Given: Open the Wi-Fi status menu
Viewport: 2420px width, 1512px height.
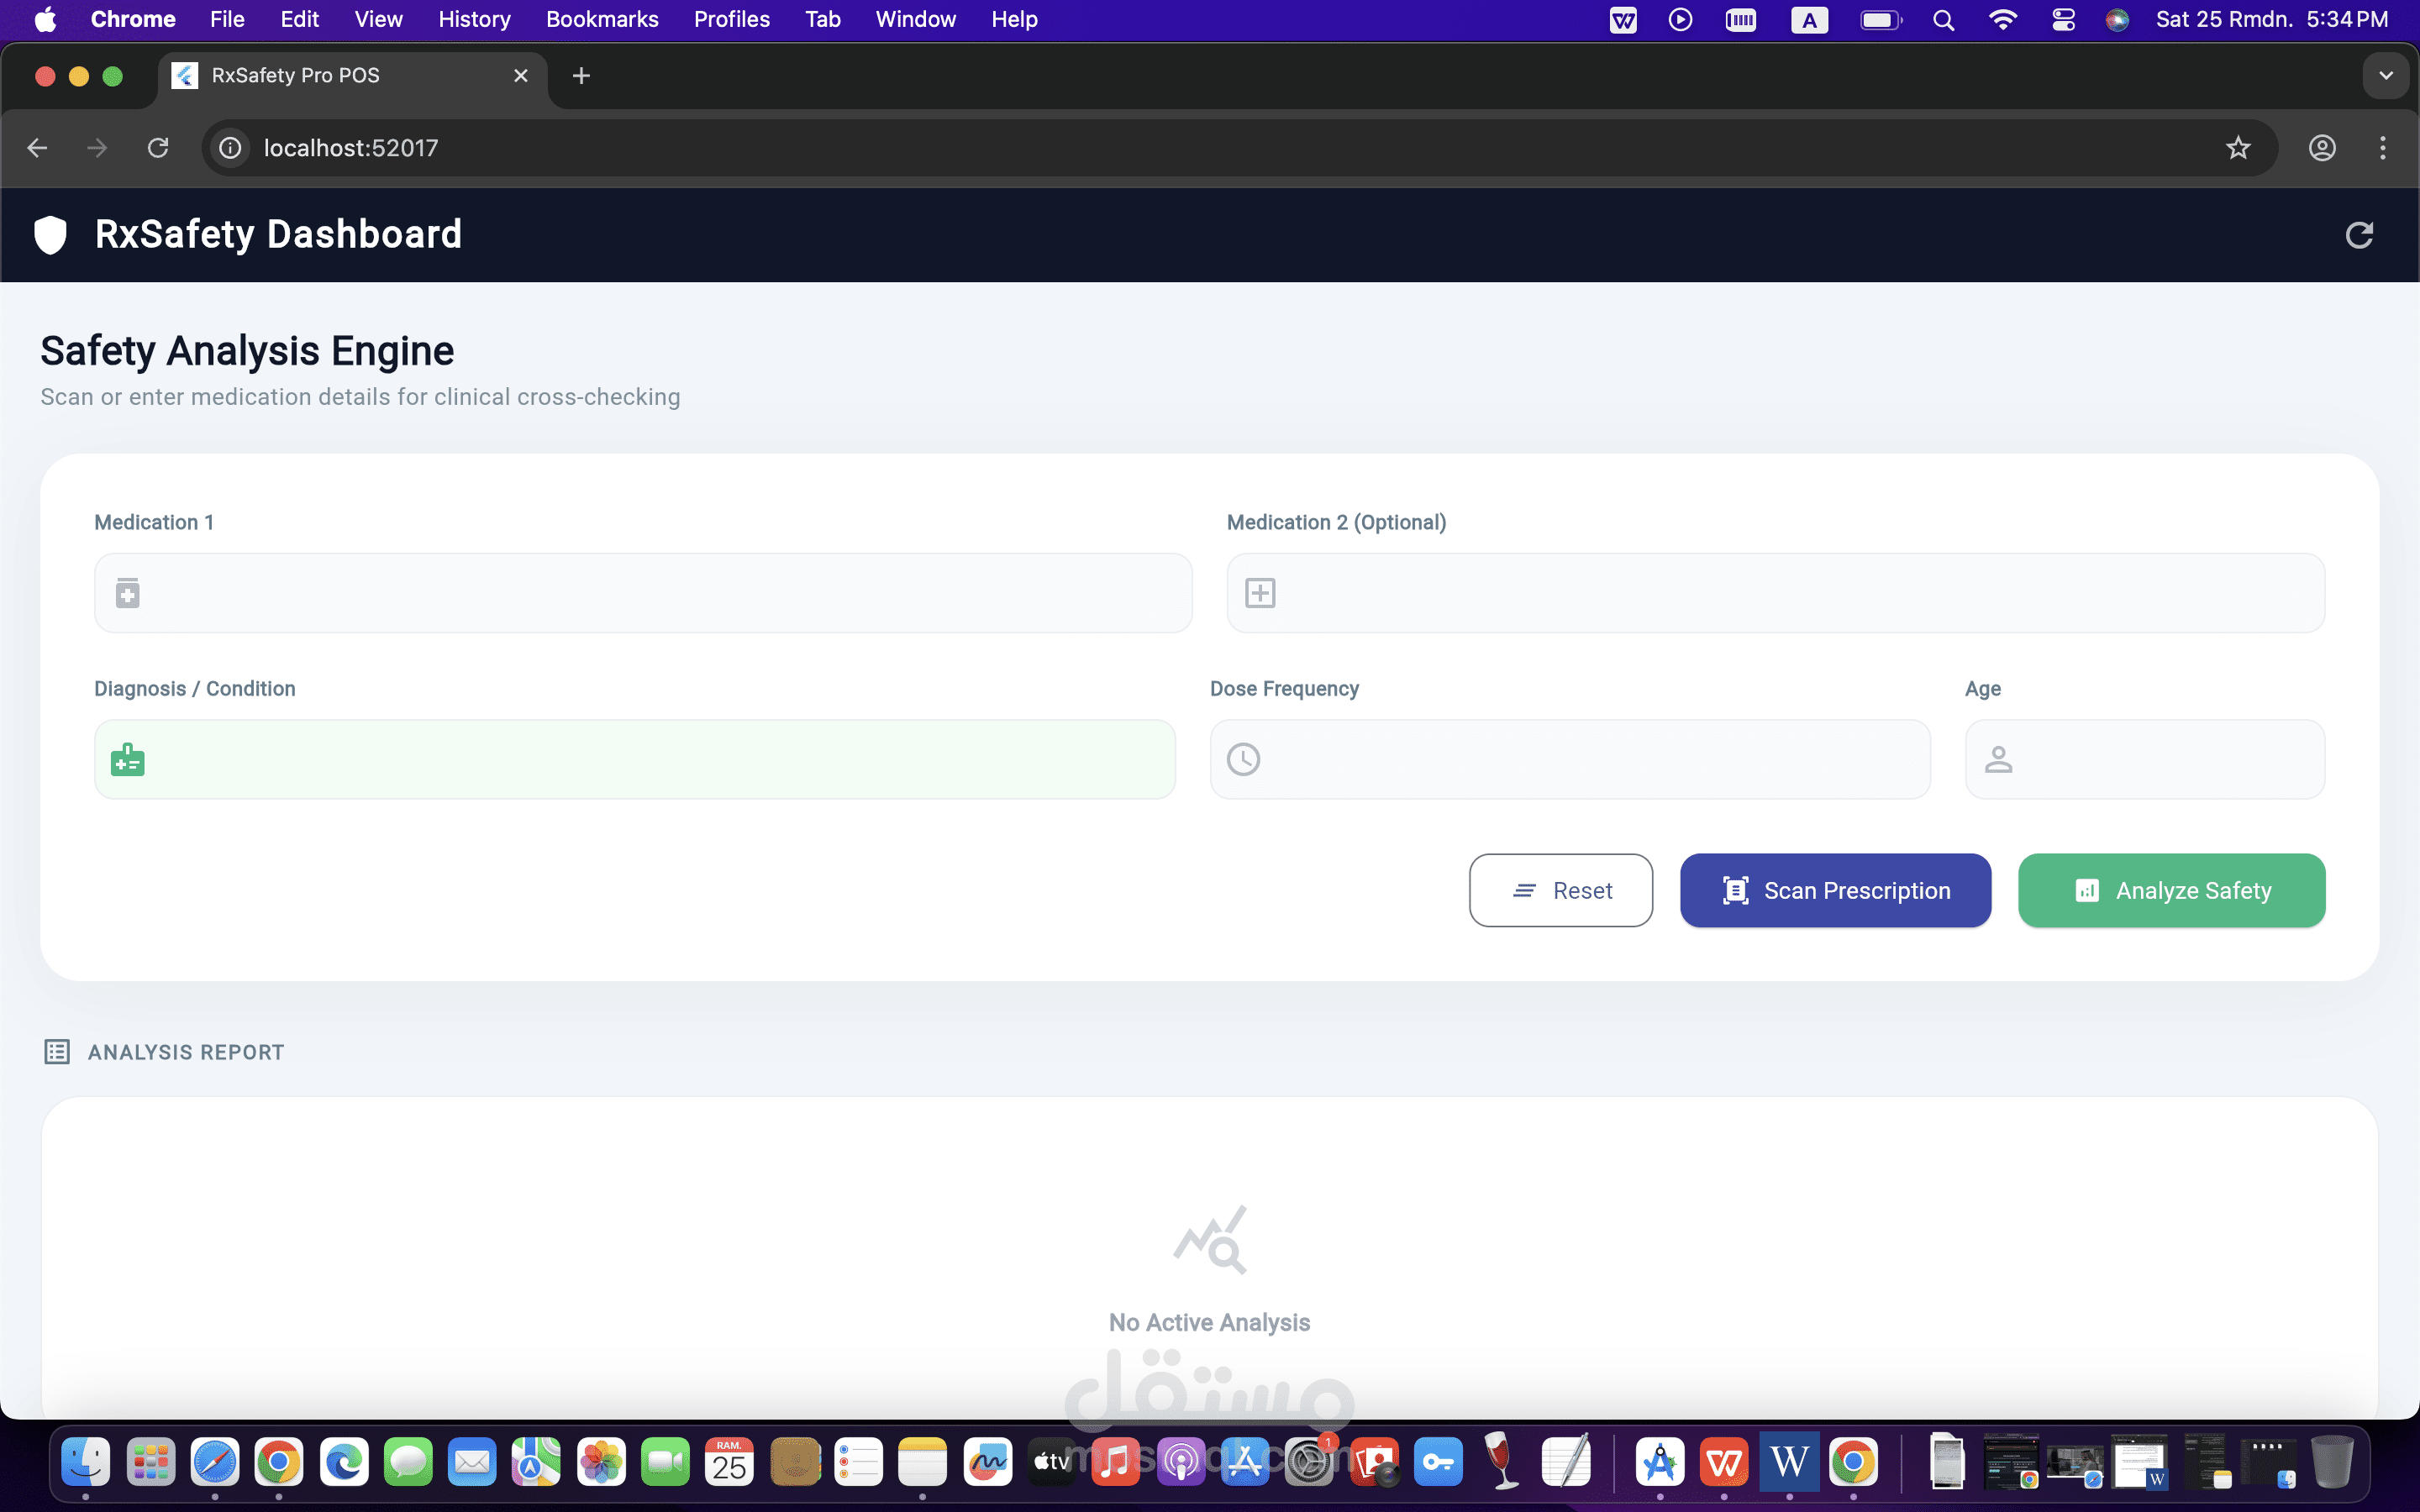Looking at the screenshot, I should (2002, 20).
